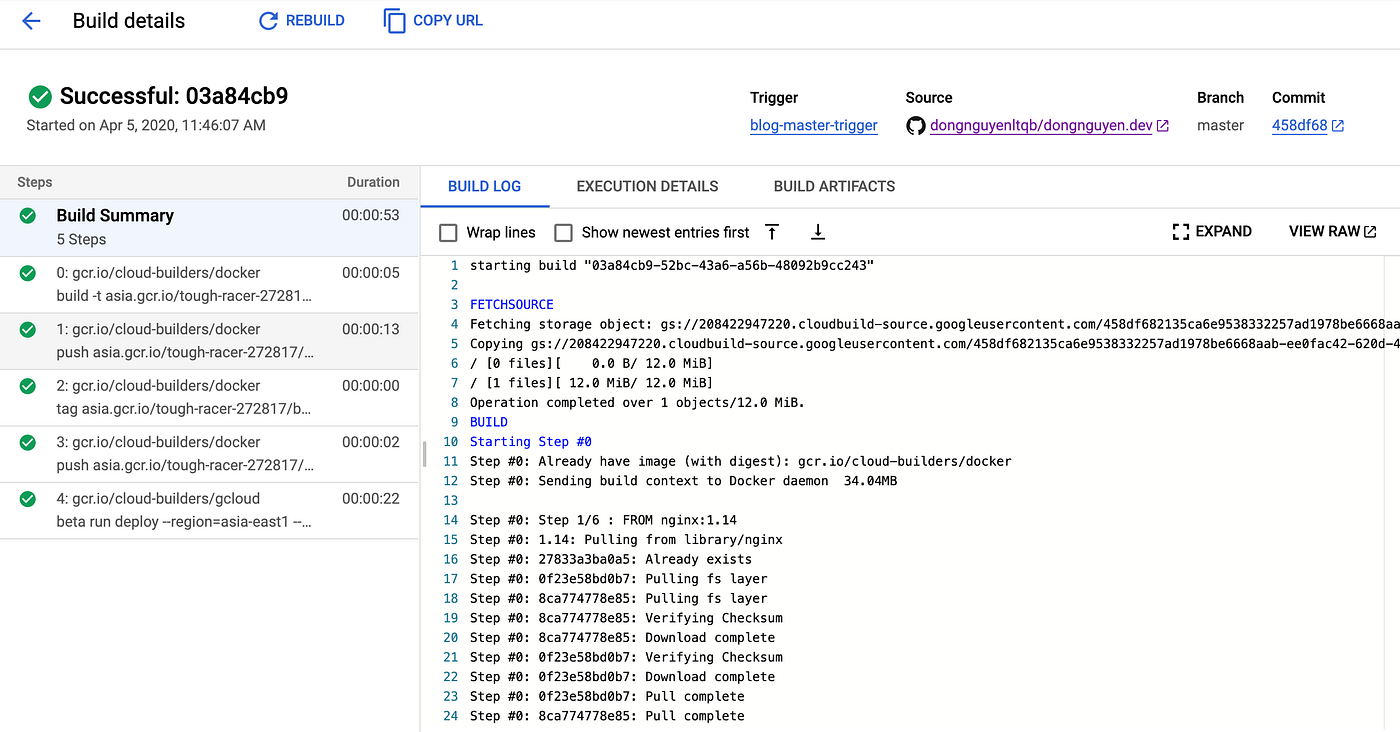Click the 'Started on Apr 5, 2020' timestamp
Image resolution: width=1400 pixels, height=732 pixels.
click(x=146, y=126)
